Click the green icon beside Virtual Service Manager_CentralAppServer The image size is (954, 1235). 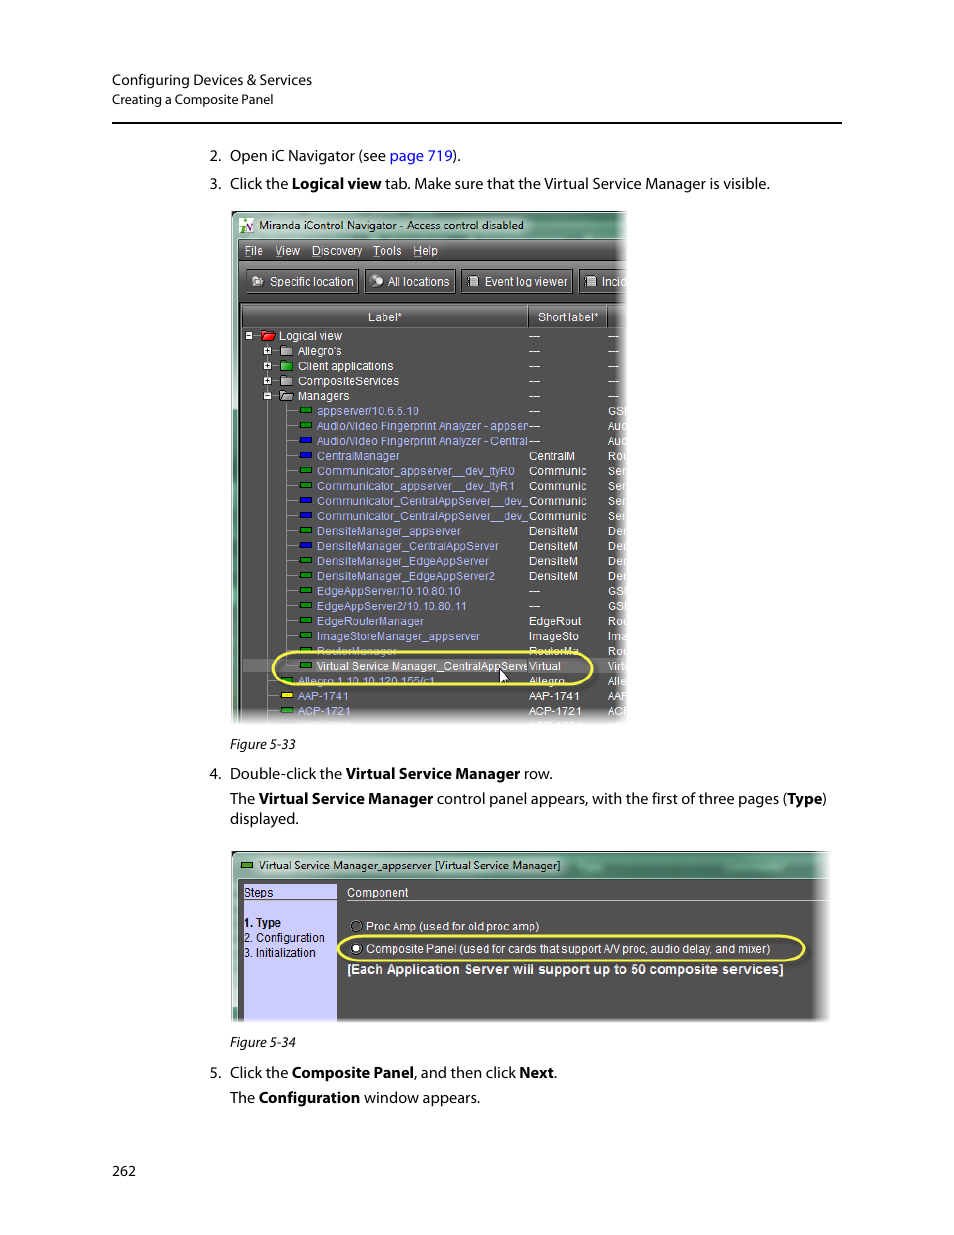tap(306, 665)
